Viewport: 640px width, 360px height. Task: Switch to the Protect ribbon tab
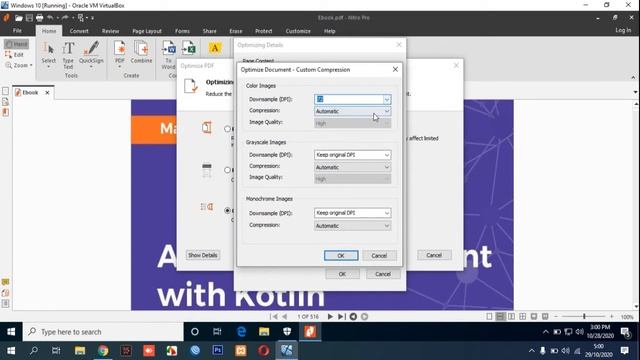(x=264, y=31)
